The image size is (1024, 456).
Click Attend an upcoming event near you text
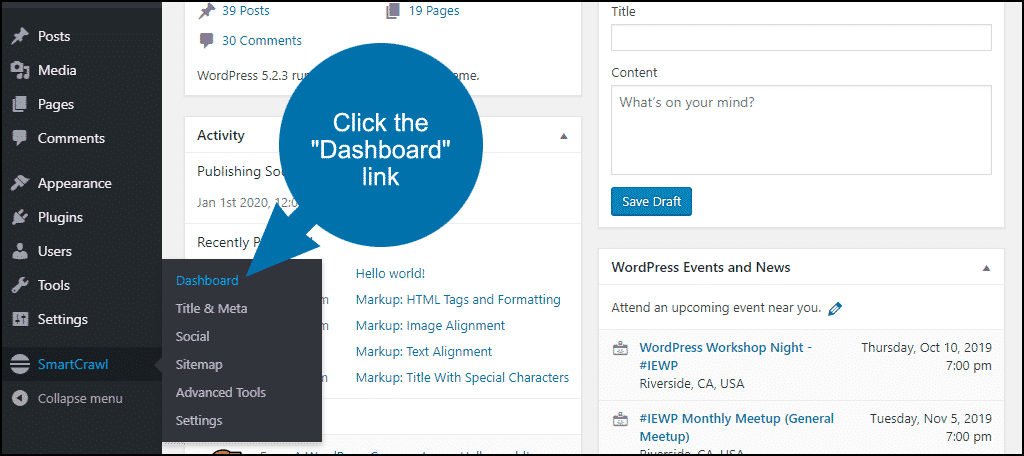point(716,308)
